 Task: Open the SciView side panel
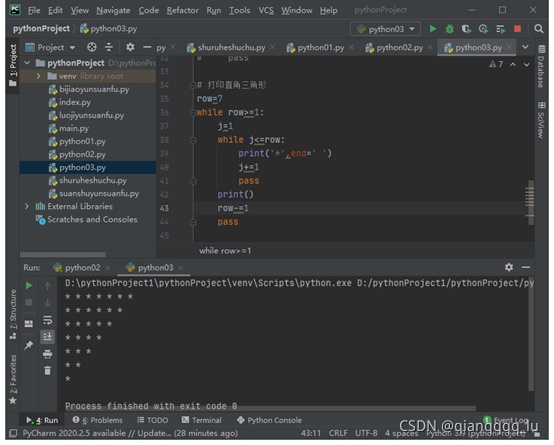(x=541, y=121)
